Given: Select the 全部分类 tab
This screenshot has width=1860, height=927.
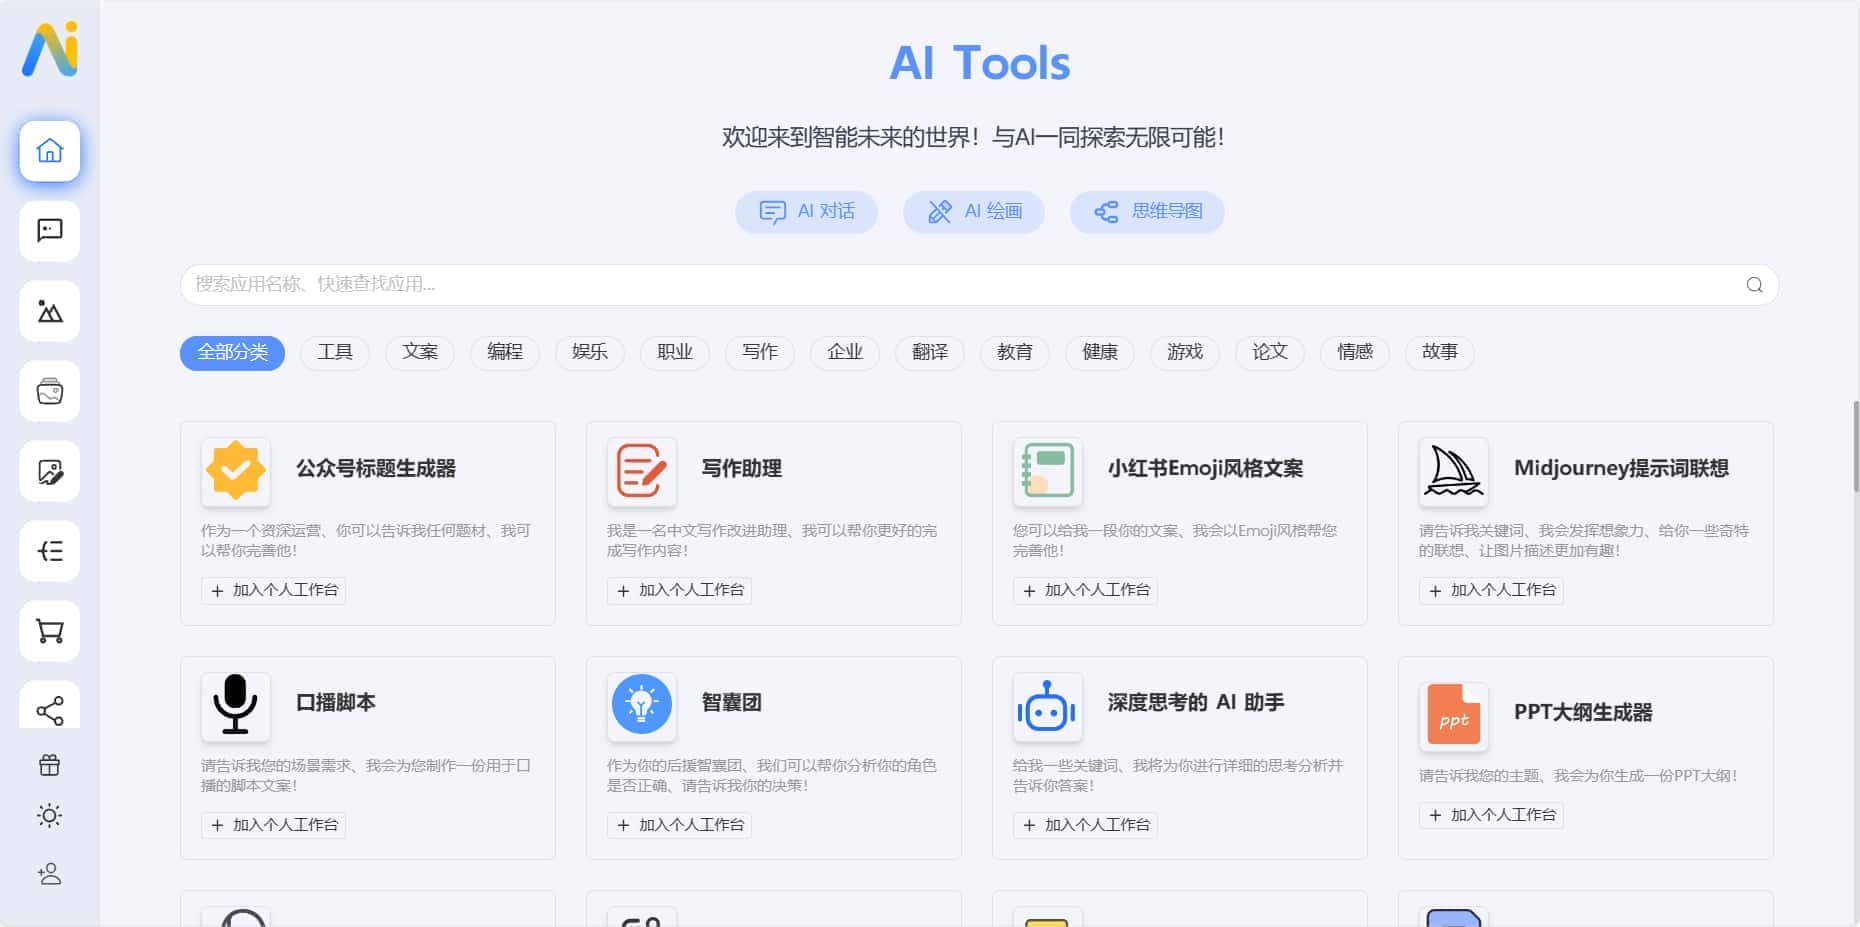Looking at the screenshot, I should (232, 352).
